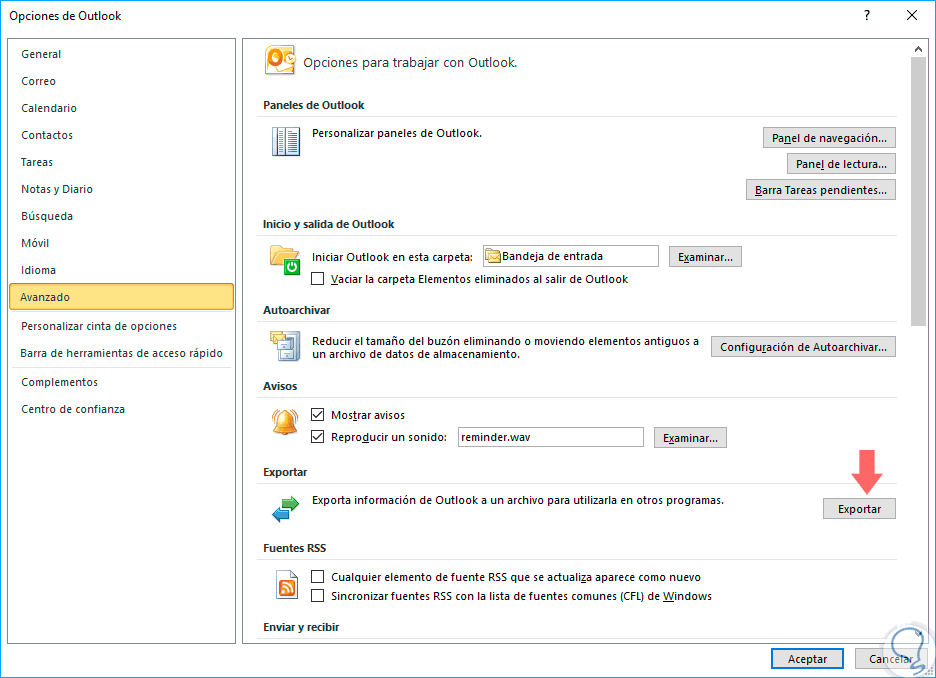Viewport: 936px width, 678px height.
Task: Click the vertical scrollbar thumb
Action: (x=918, y=191)
